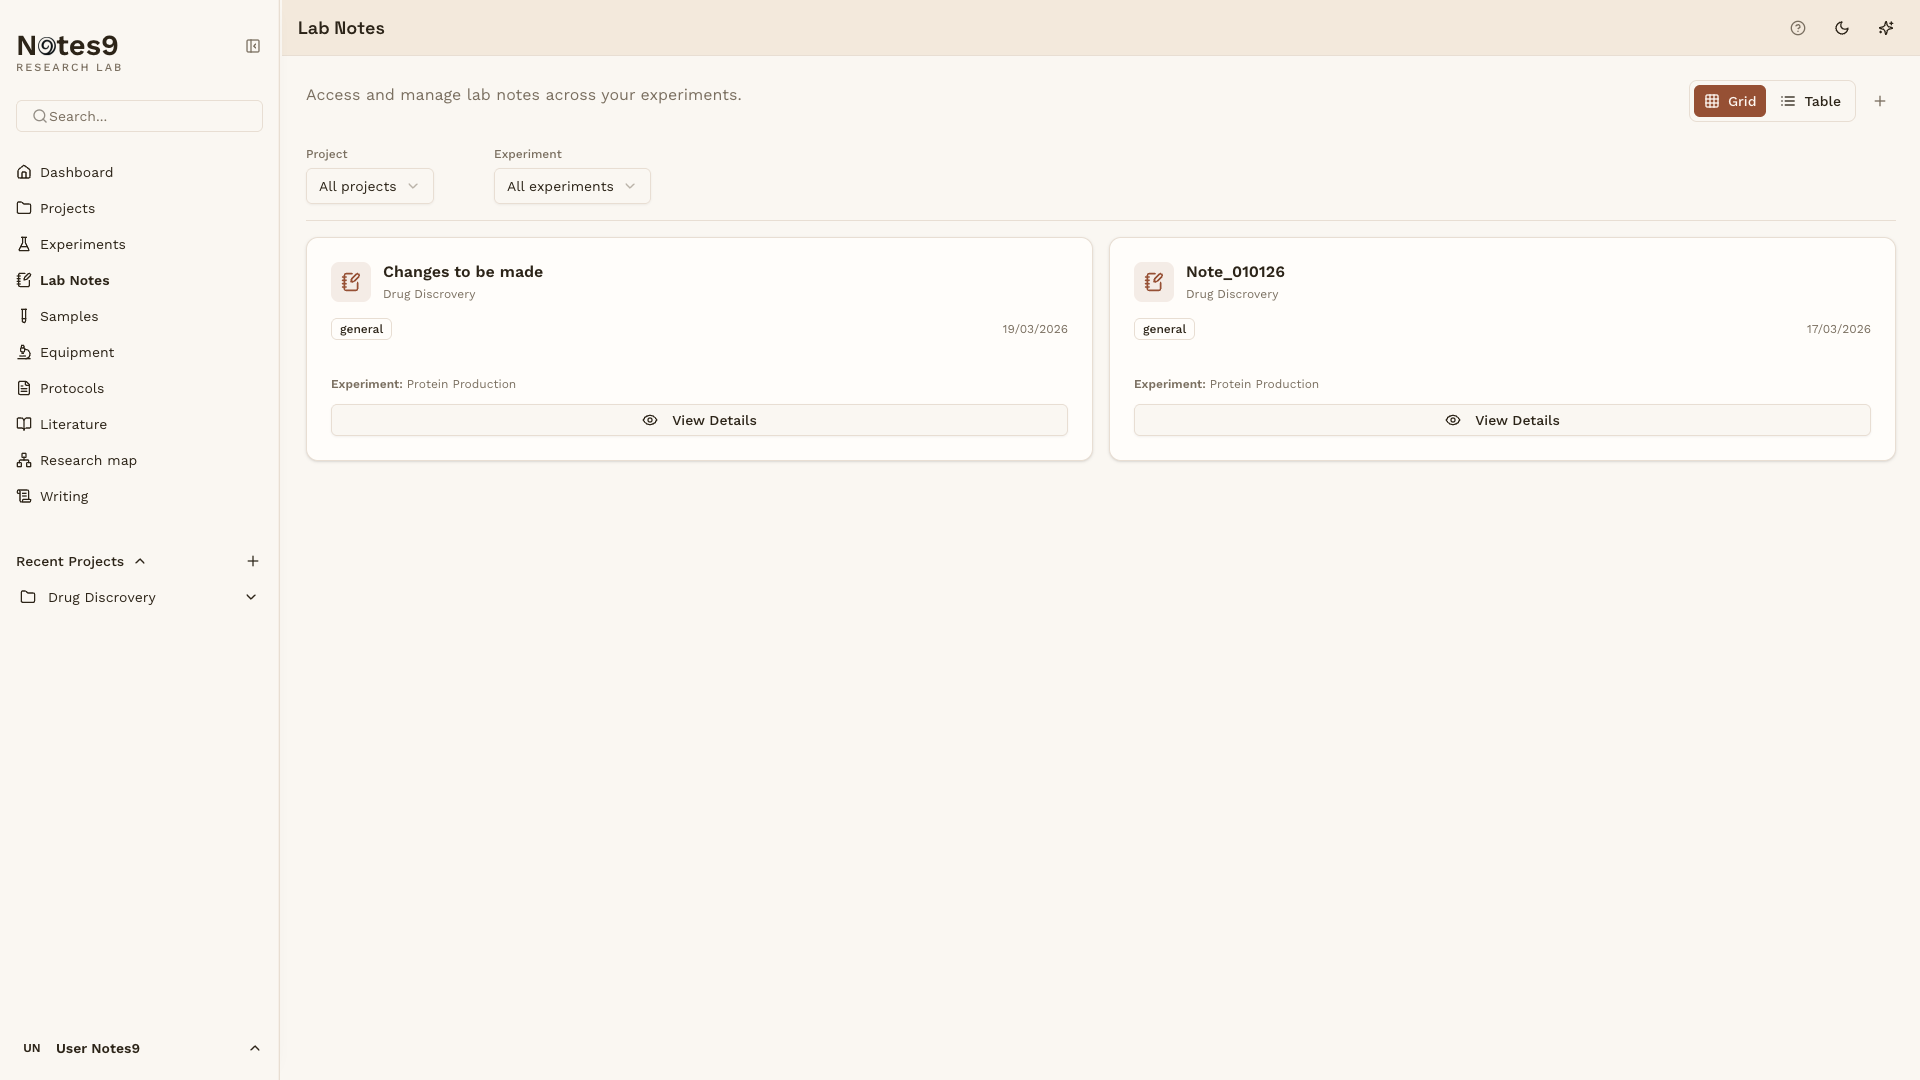Screen dimensions: 1920x1080
Task: Open the All experiments dropdown
Action: [x=571, y=186]
